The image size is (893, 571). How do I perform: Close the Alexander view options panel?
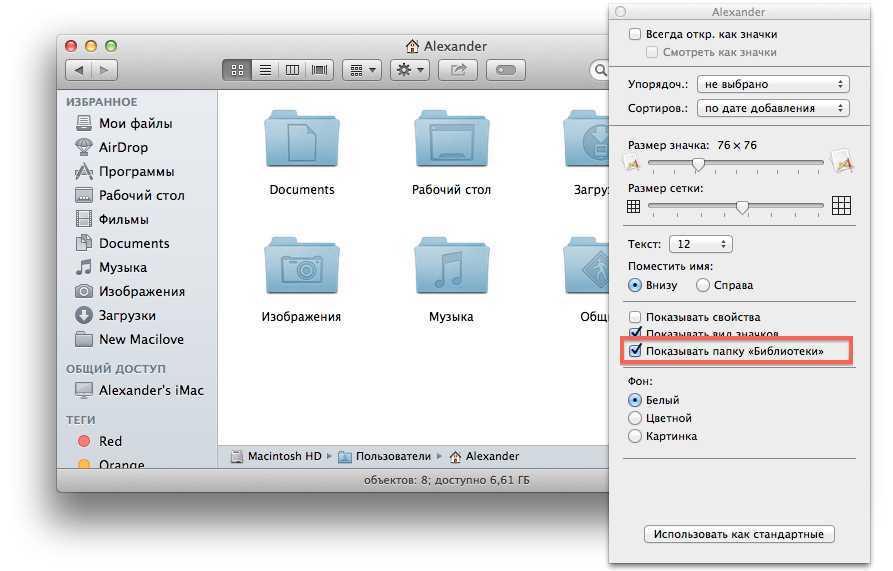[621, 11]
